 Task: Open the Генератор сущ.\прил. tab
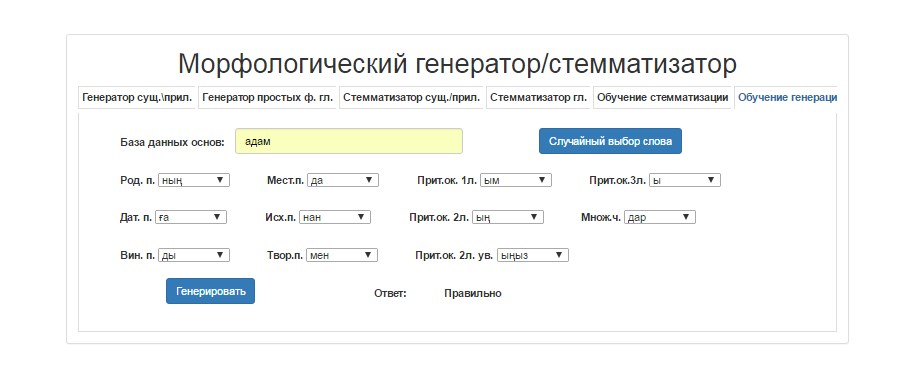(x=137, y=98)
